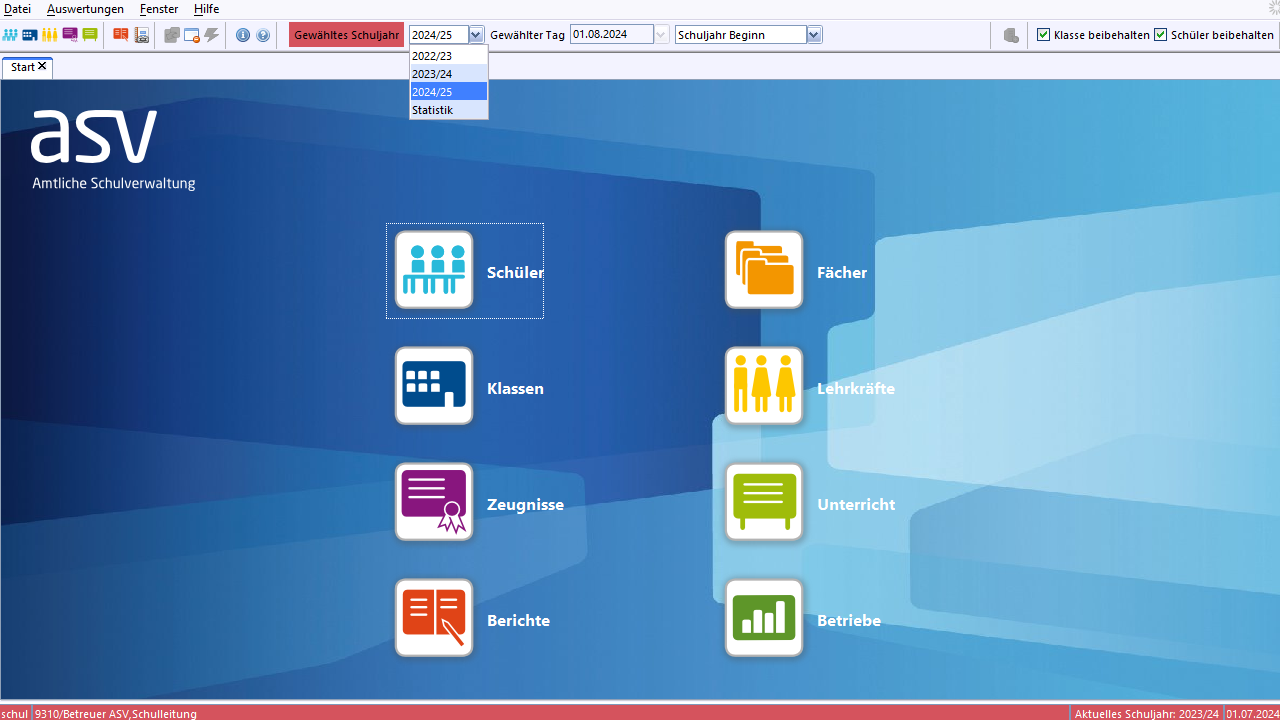Click the Schüler tile label
The height and width of the screenshot is (720, 1280).
tap(515, 272)
